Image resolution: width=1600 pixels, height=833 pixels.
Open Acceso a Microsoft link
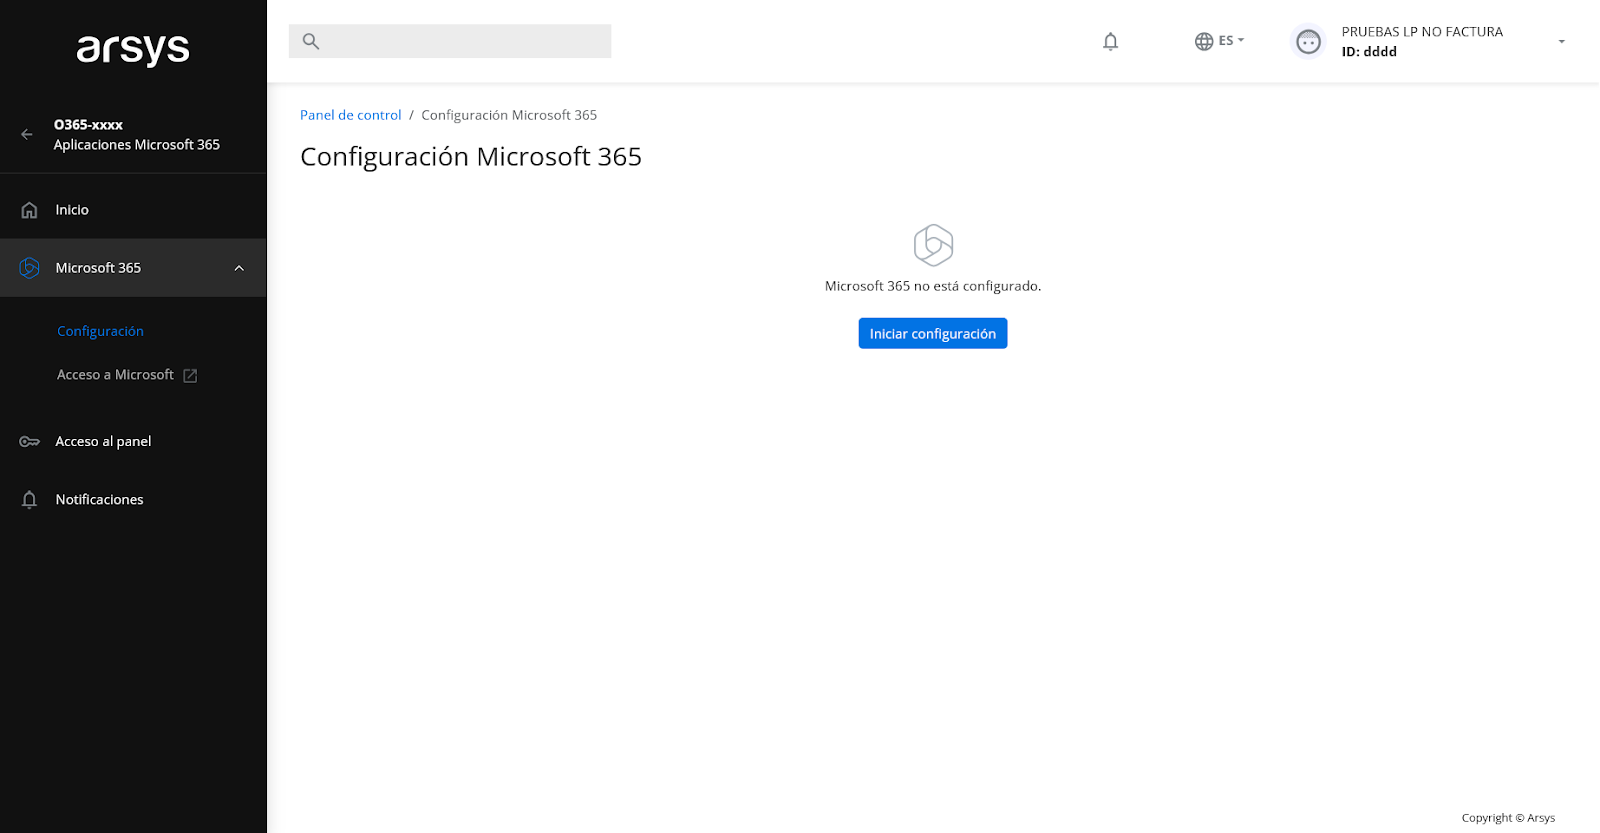[115, 375]
